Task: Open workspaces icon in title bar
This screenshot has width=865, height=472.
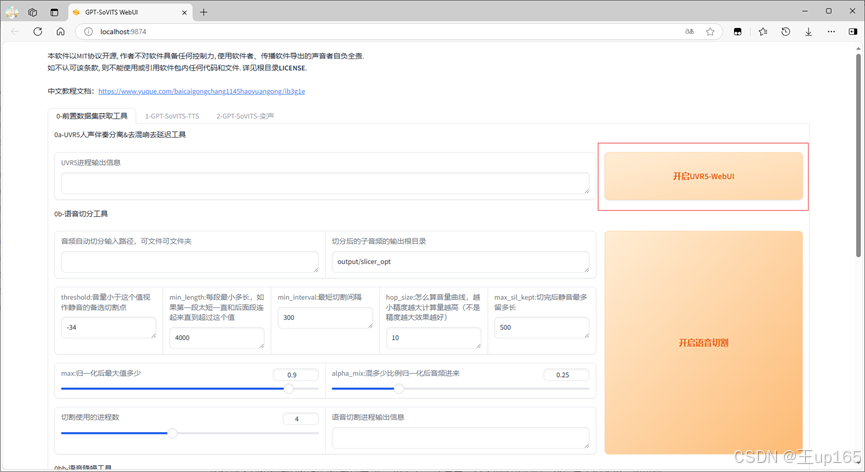Action: pos(33,12)
